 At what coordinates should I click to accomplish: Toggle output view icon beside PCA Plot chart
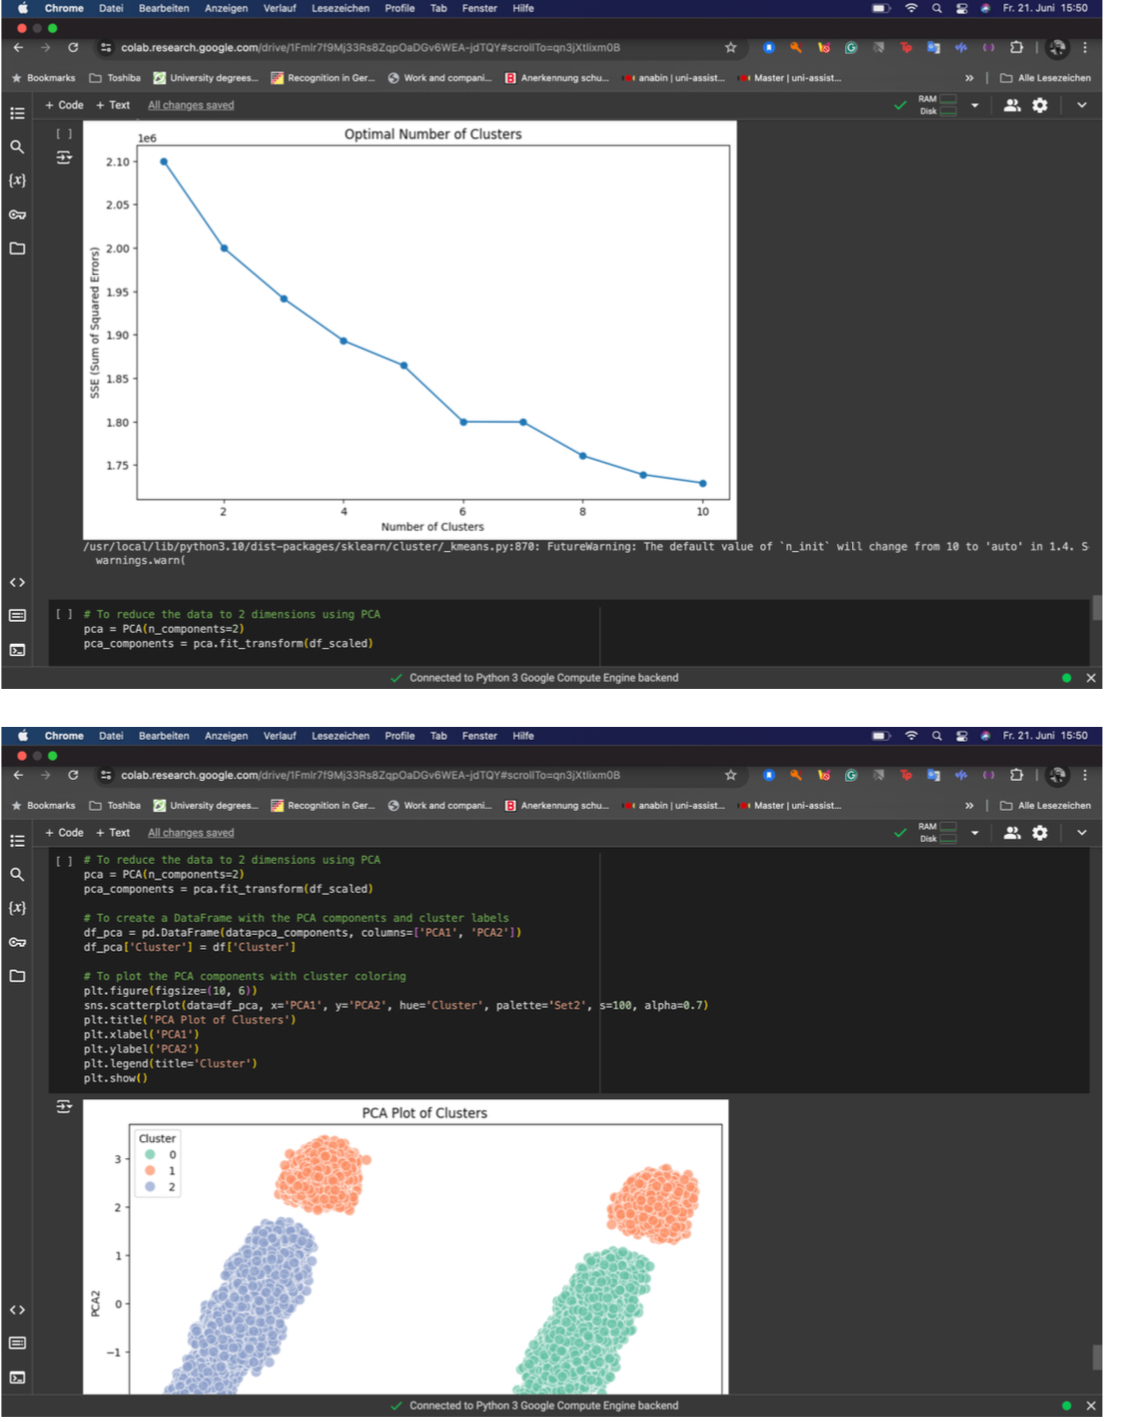64,1107
